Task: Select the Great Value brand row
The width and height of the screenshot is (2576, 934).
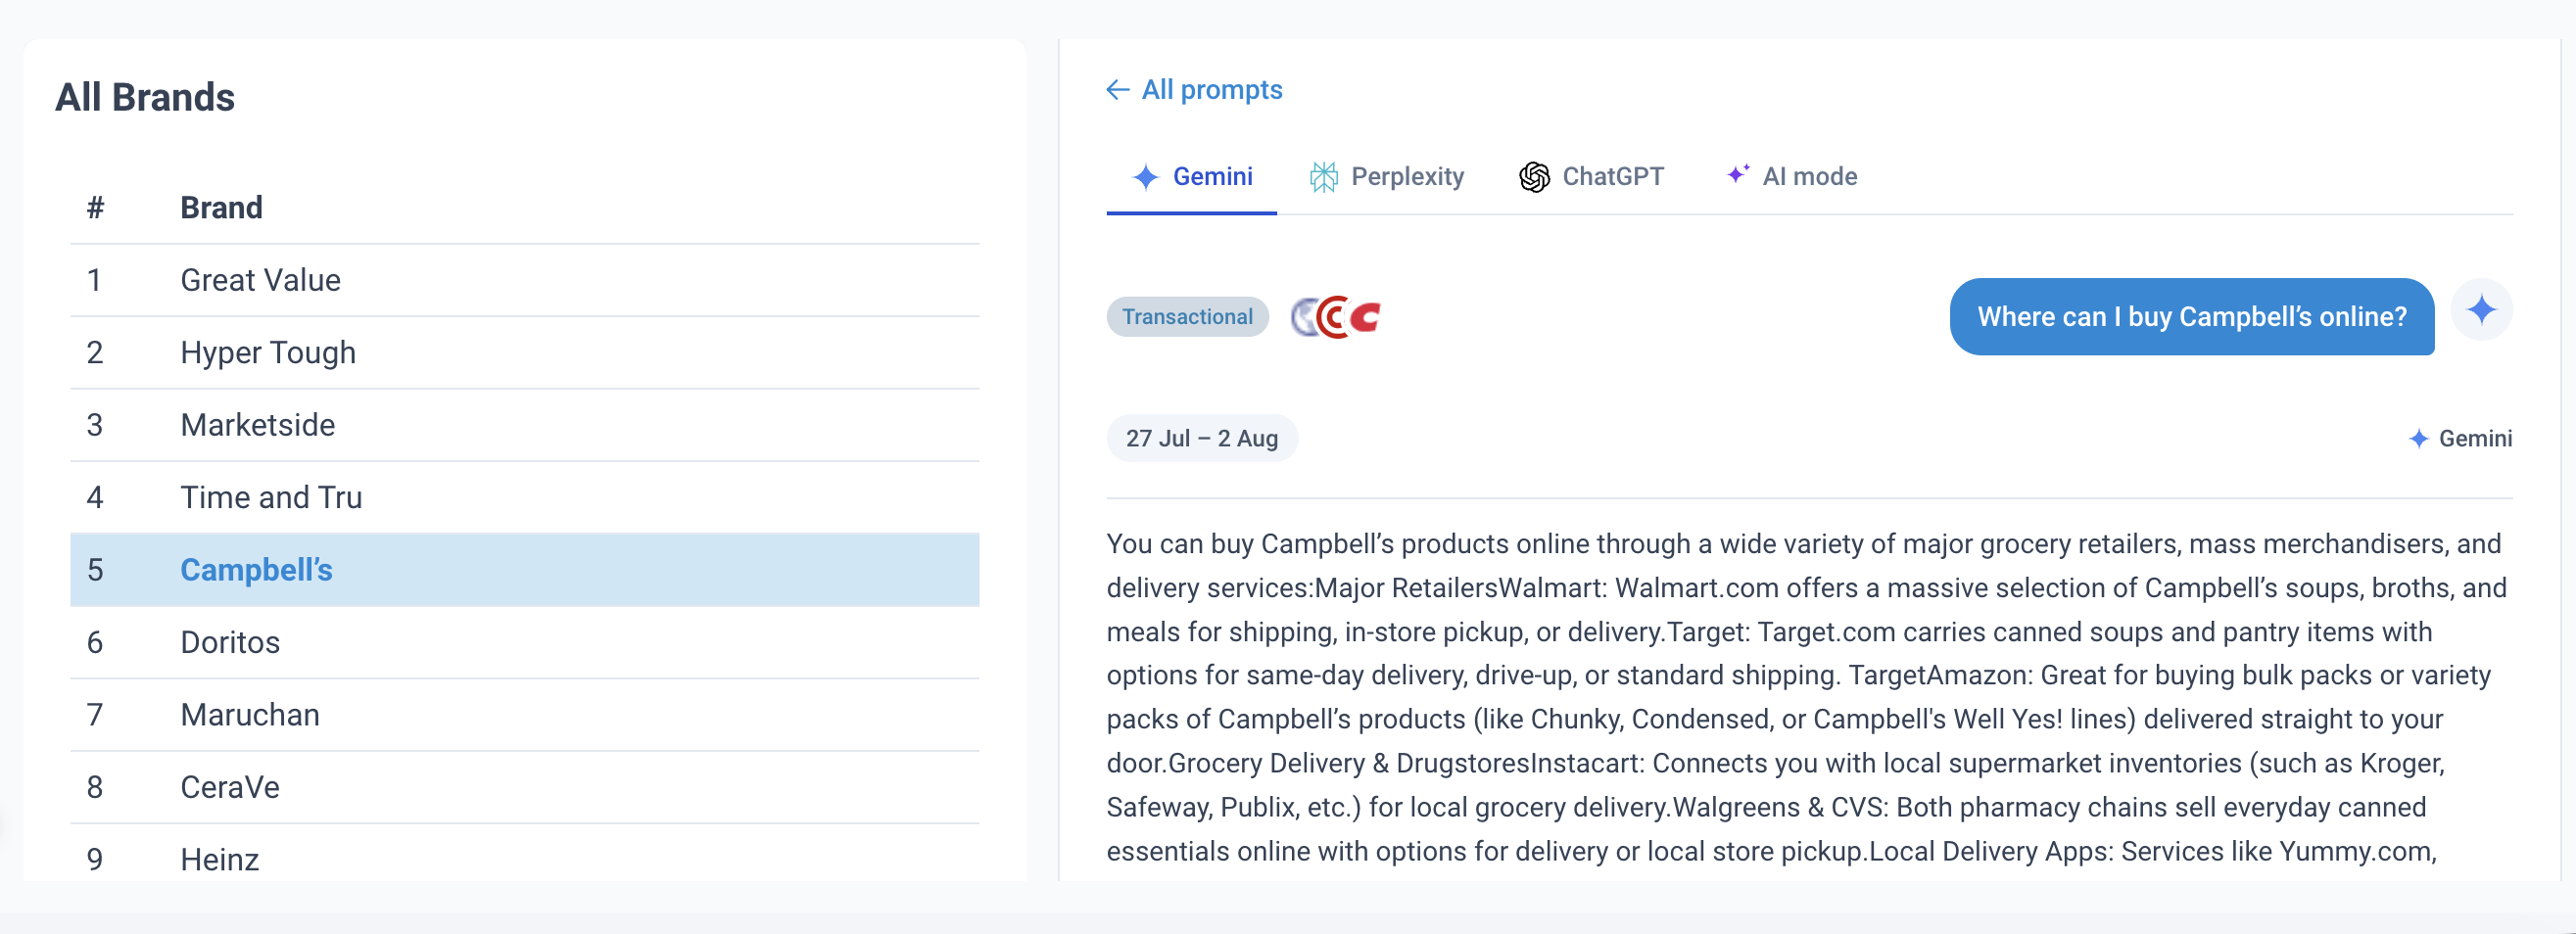Action: click(524, 281)
